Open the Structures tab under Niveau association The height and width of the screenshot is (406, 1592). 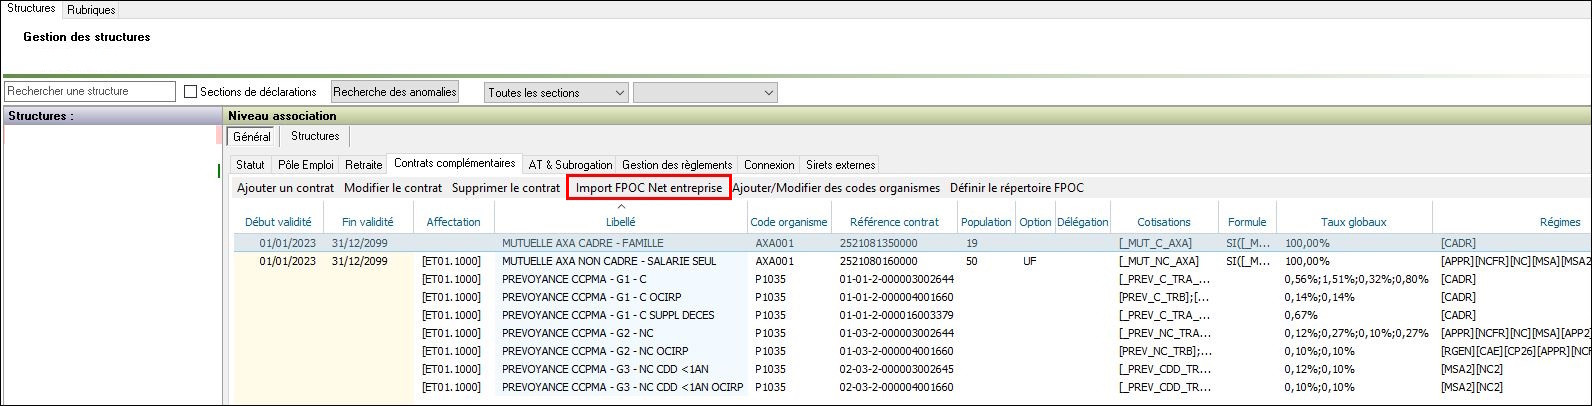315,136
